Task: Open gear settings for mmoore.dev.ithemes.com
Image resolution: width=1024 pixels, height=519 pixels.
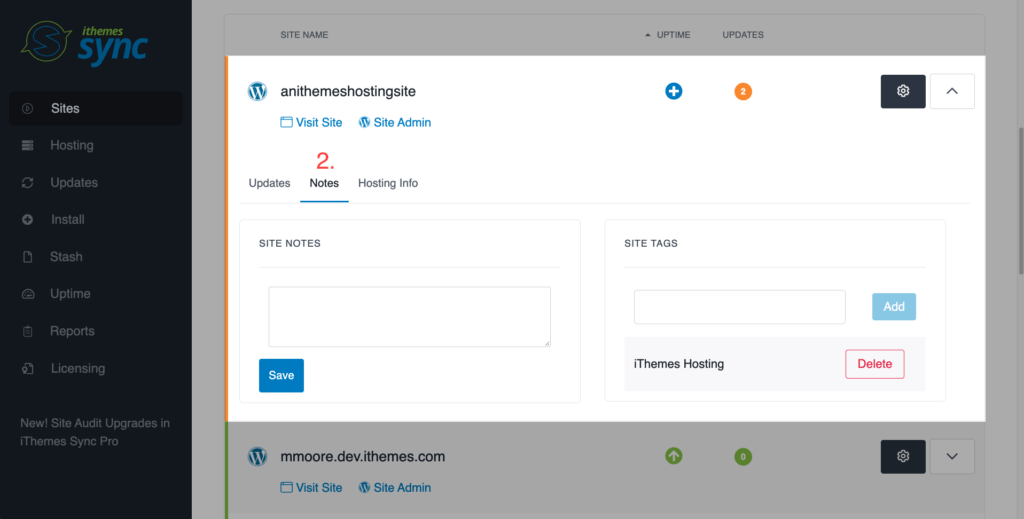Action: [x=903, y=456]
